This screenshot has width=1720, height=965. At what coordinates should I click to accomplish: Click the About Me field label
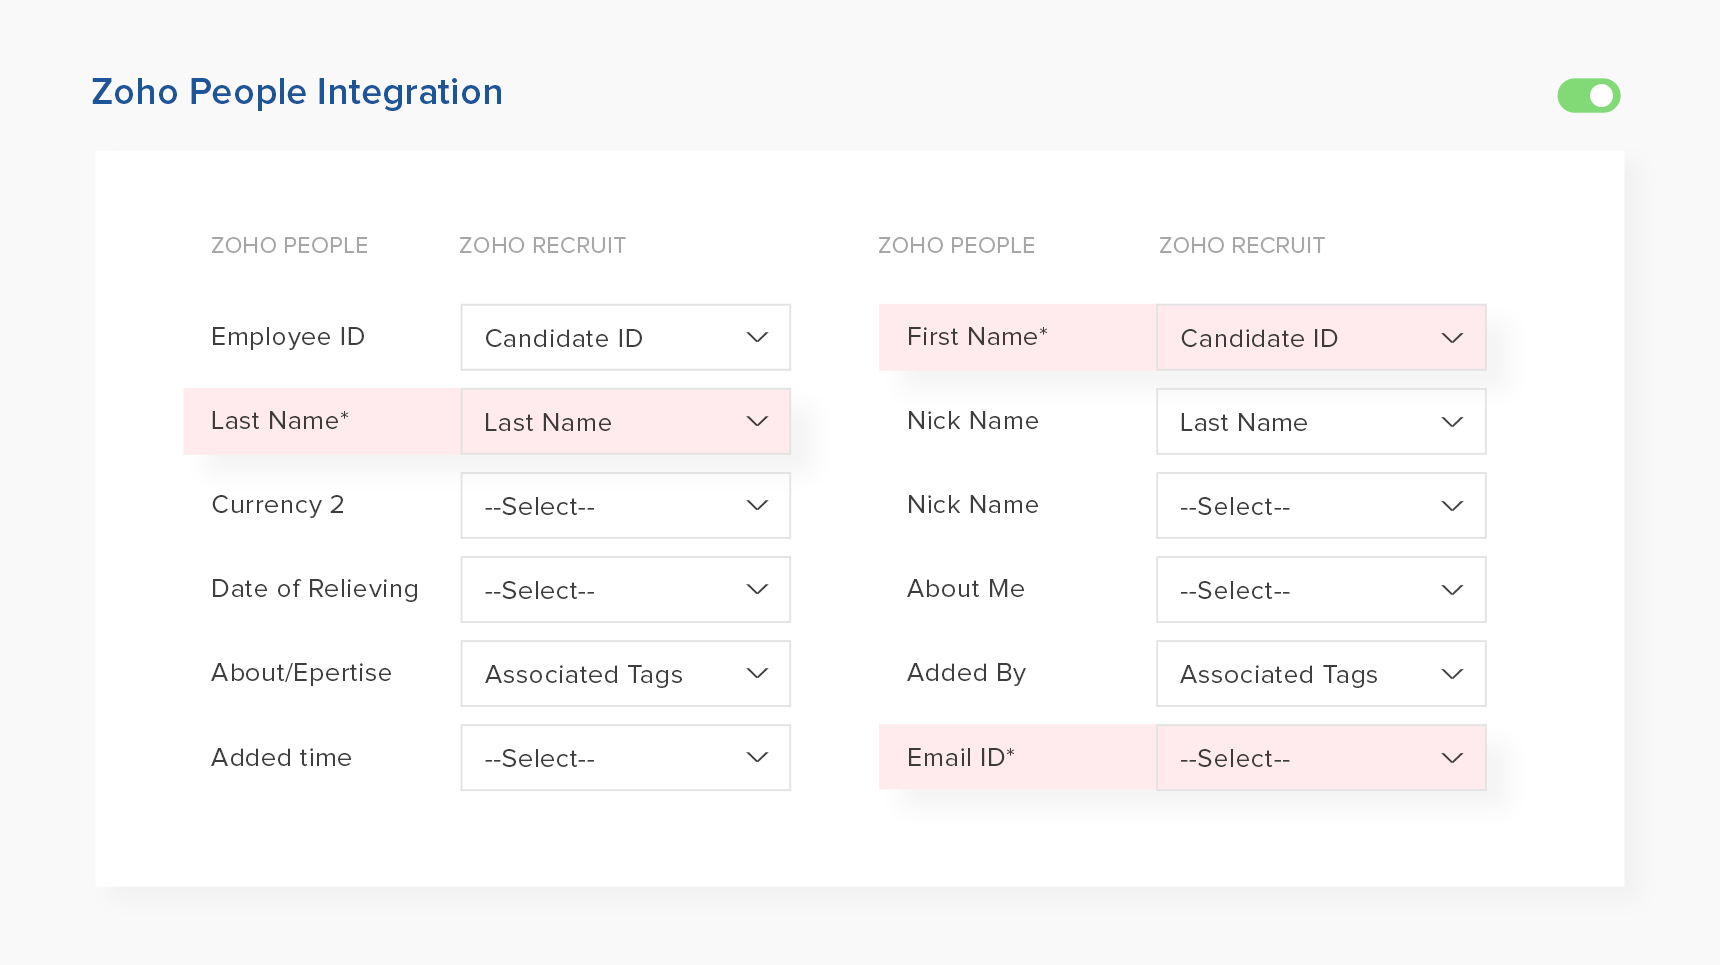pyautogui.click(x=966, y=589)
